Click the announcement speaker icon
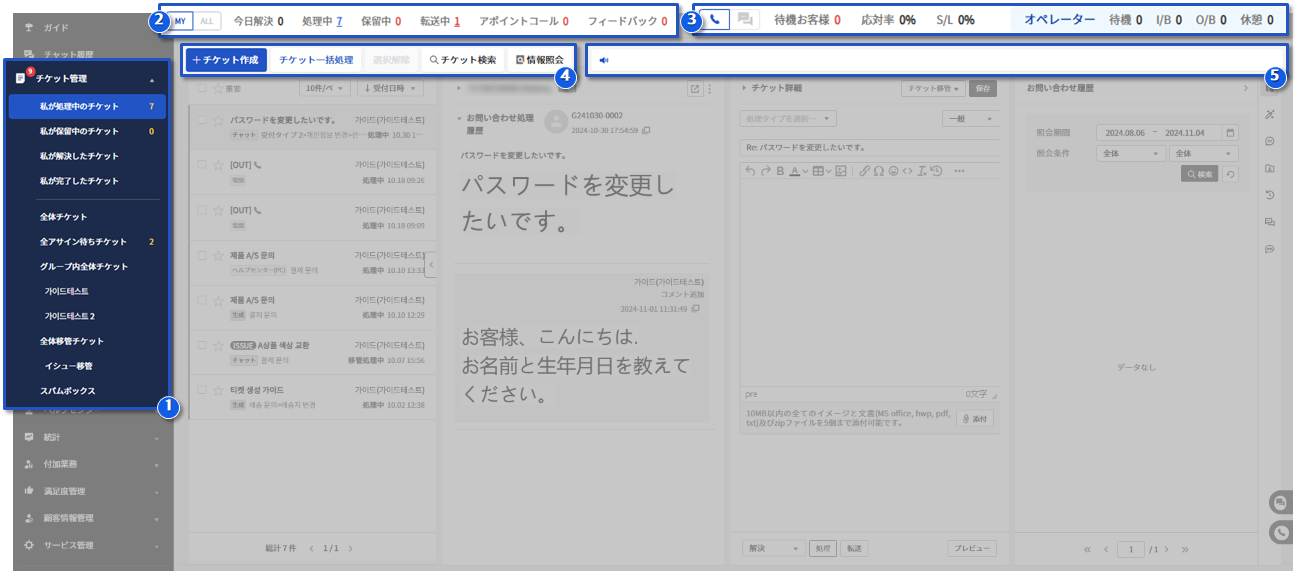Image resolution: width=1300 pixels, height=571 pixels. pos(603,60)
